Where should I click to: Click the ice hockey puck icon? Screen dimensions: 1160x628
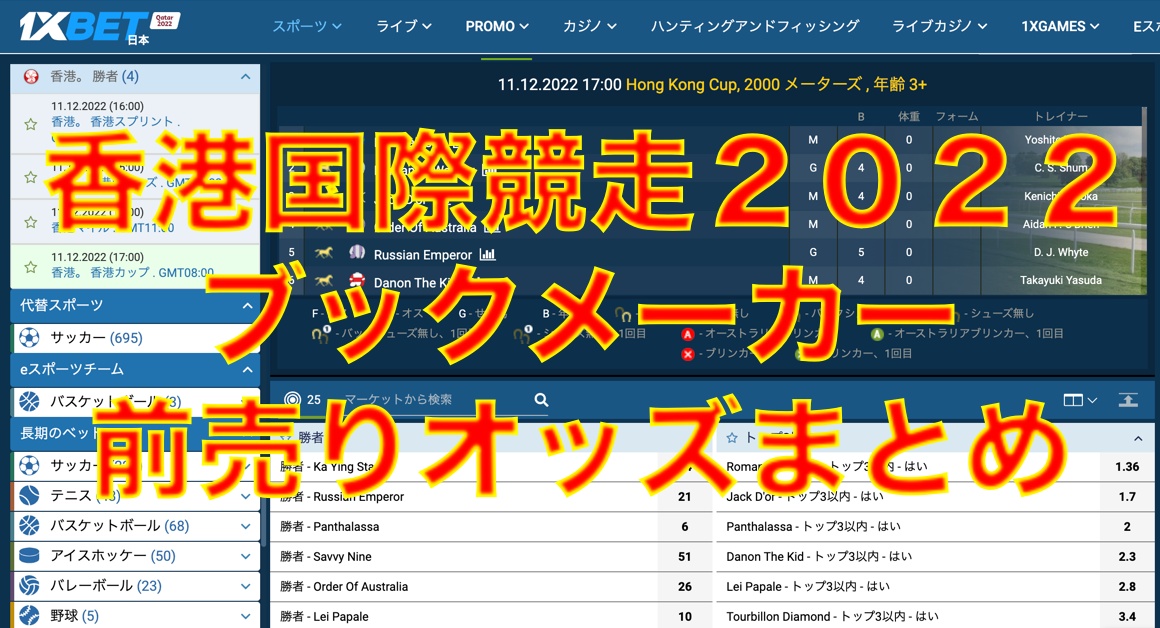click(x=29, y=556)
